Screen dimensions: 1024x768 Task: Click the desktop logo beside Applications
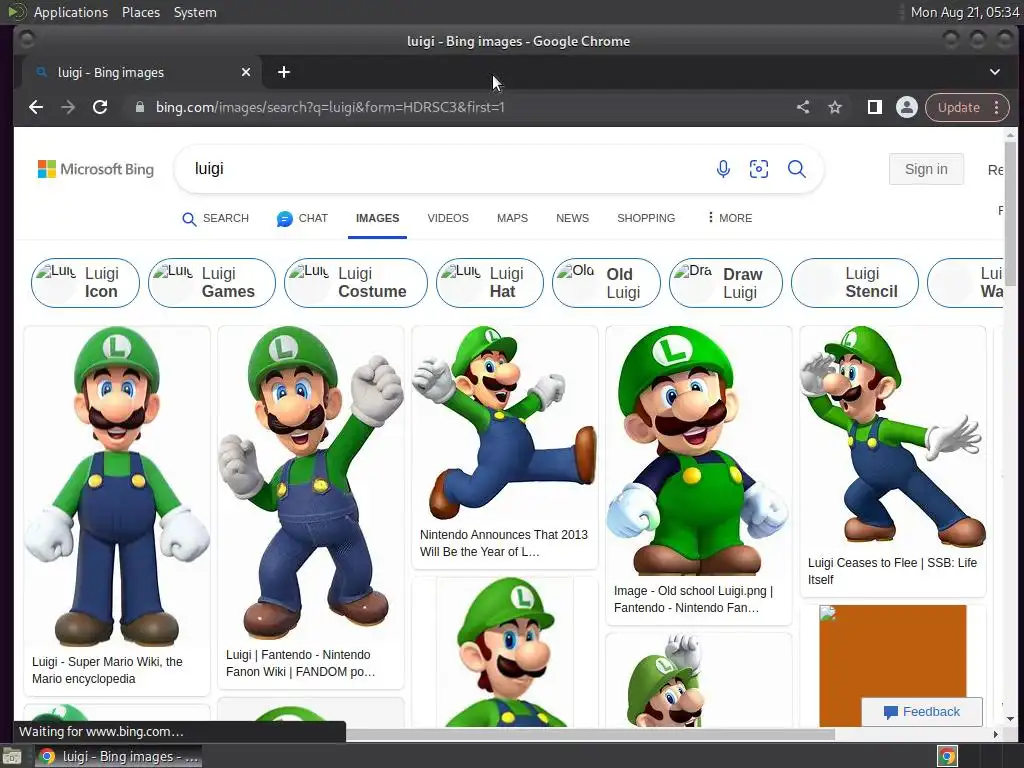click(16, 12)
